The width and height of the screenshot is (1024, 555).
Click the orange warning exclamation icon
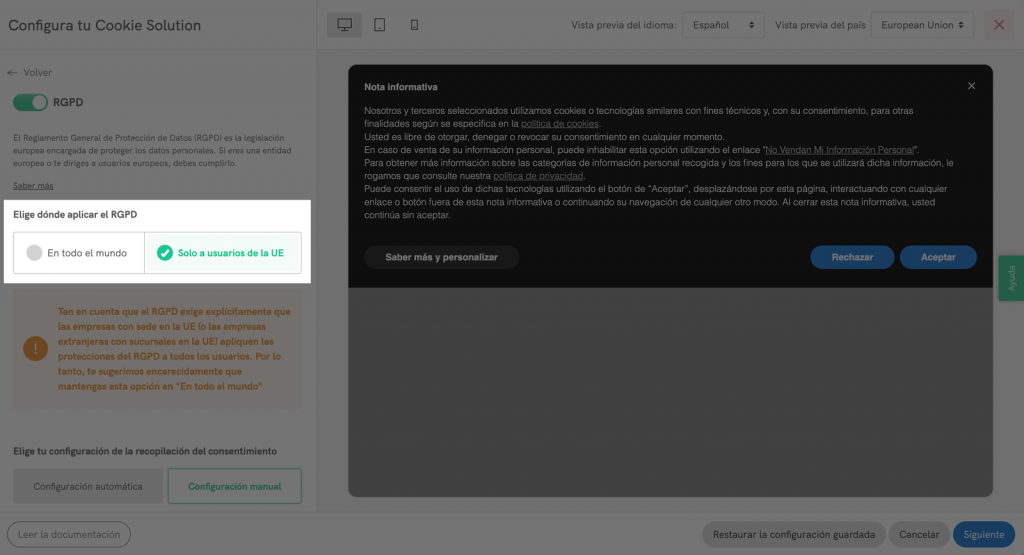36,349
